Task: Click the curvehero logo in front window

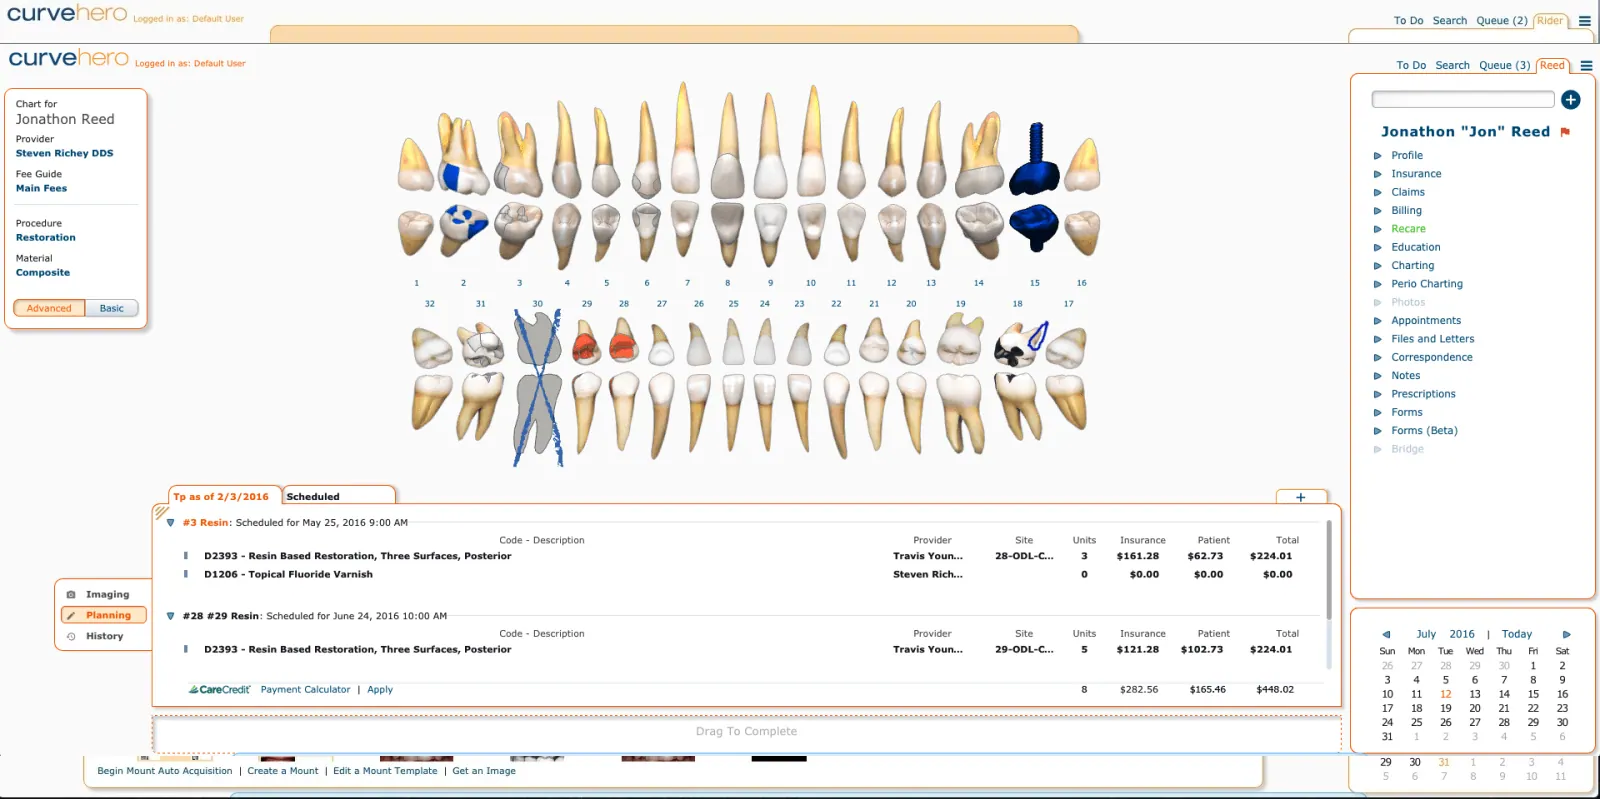Action: (68, 58)
